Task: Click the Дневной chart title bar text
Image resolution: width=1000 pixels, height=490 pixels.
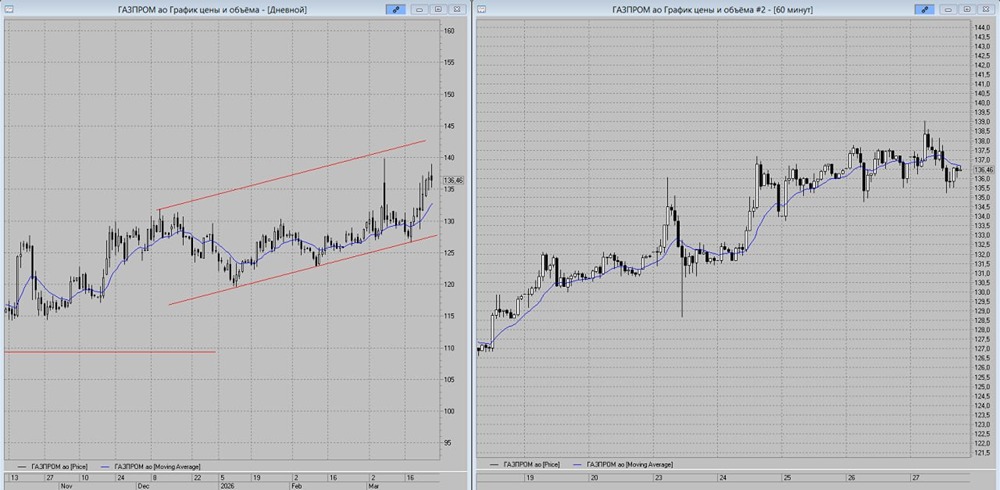Action: (212, 10)
